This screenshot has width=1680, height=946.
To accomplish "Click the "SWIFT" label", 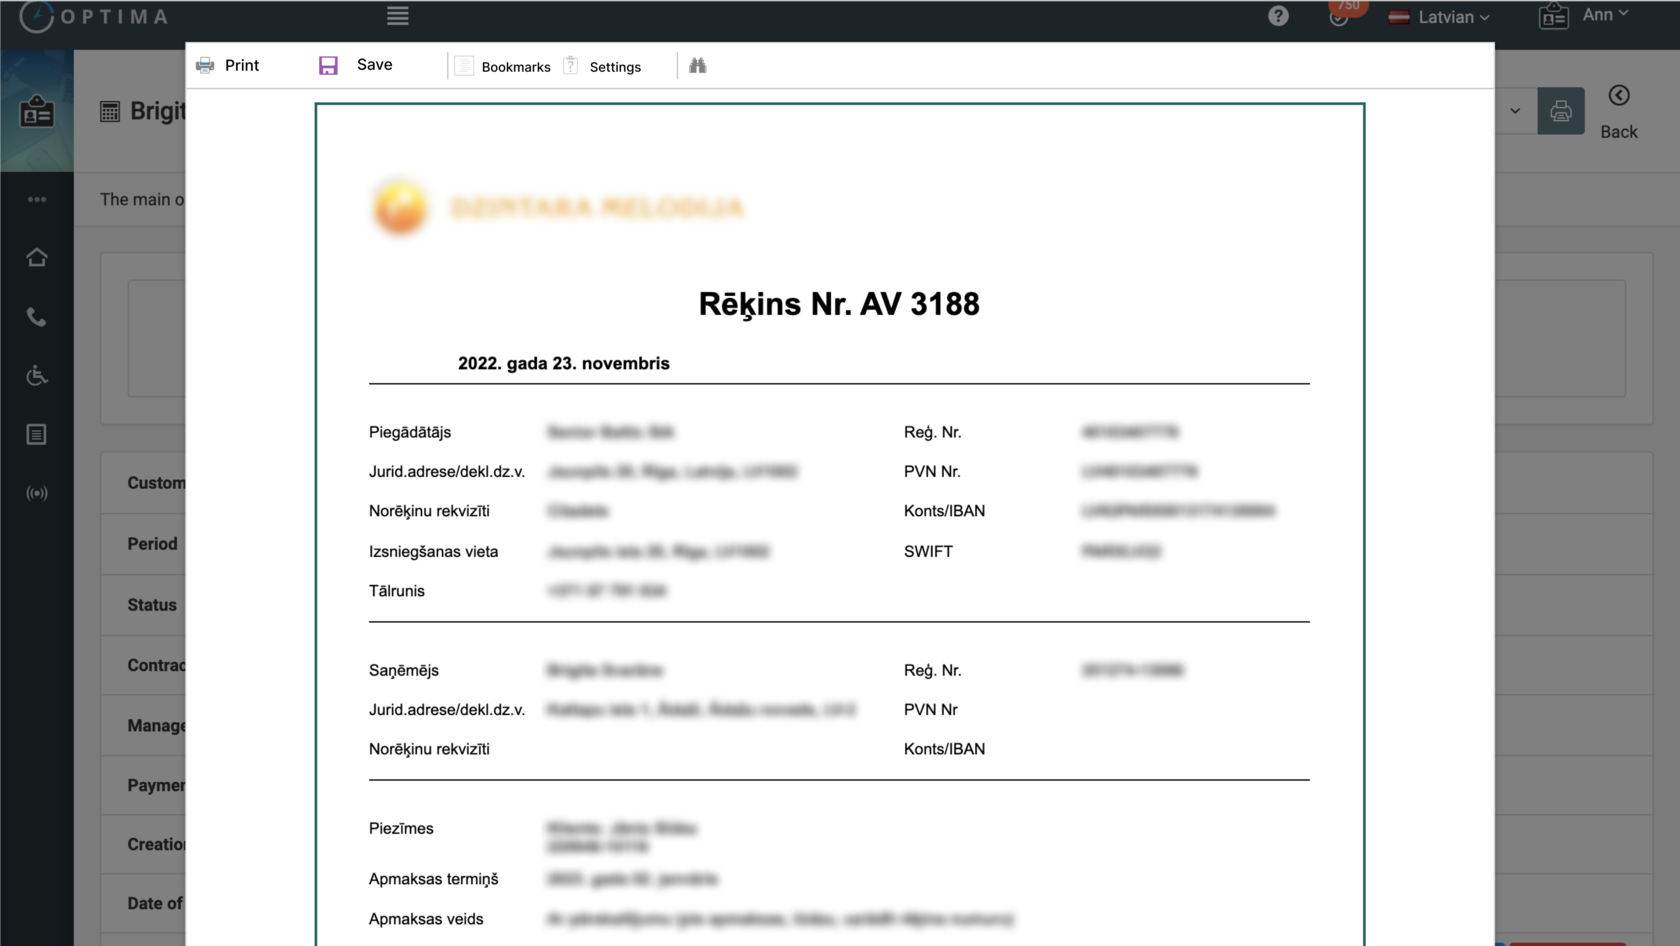I will click(x=928, y=552).
